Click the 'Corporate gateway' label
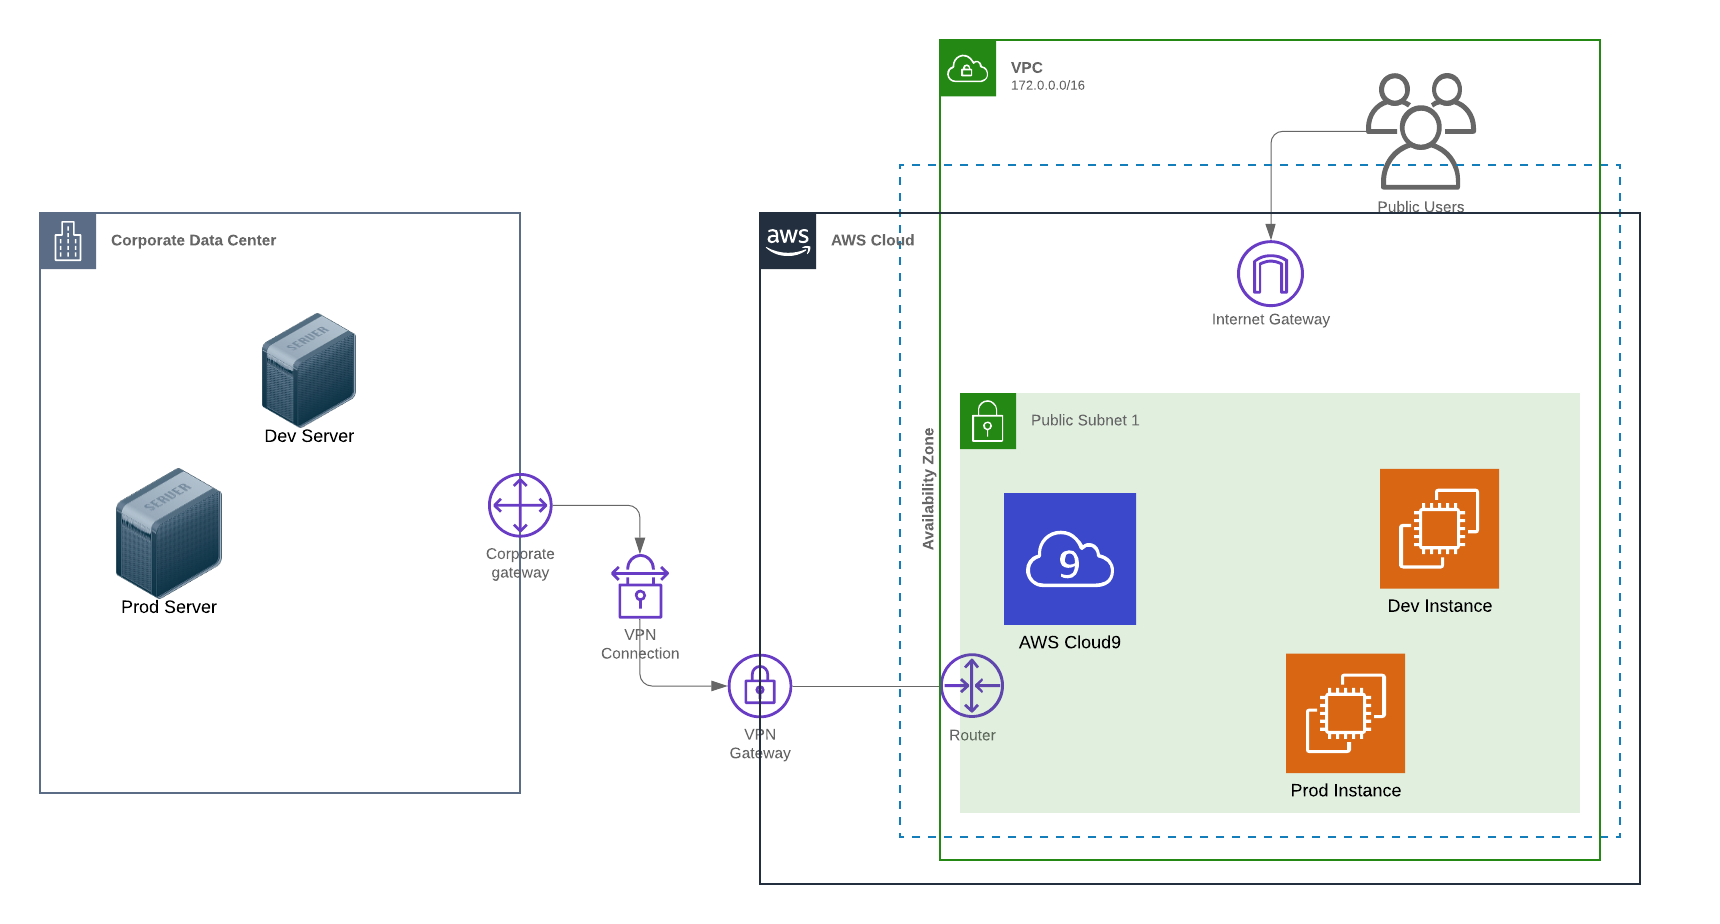The image size is (1720, 924). click(520, 563)
